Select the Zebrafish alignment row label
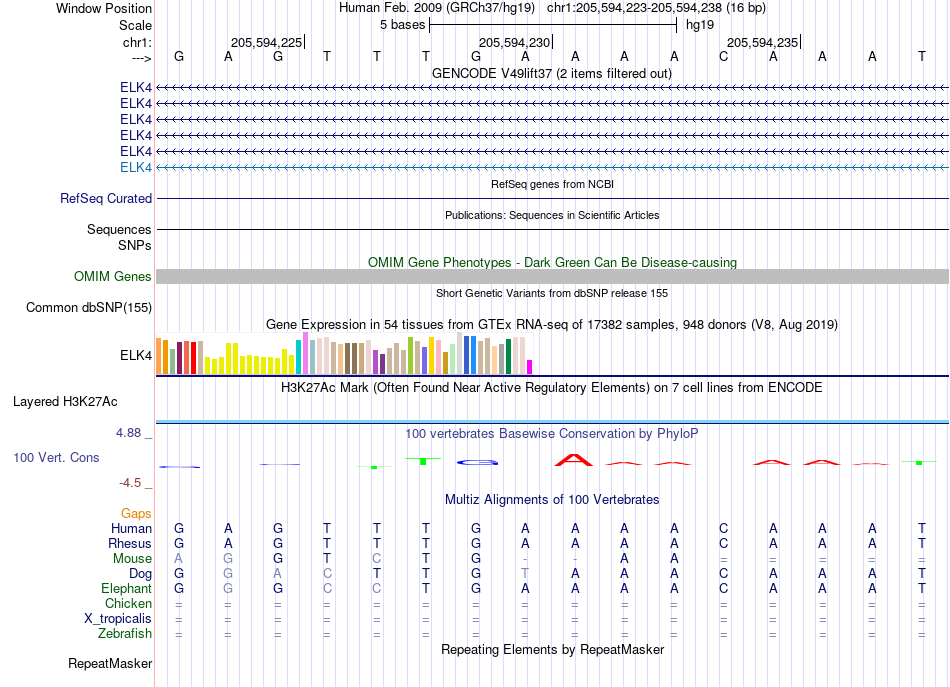This screenshot has width=950, height=687. [125, 633]
